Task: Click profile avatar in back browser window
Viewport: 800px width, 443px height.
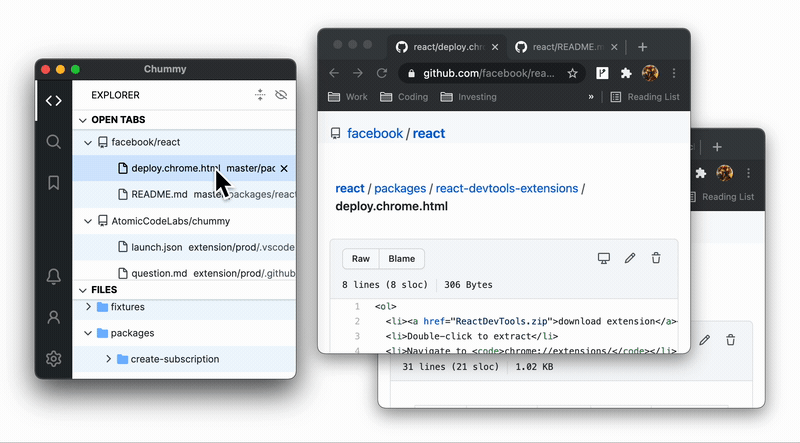Action: point(724,174)
